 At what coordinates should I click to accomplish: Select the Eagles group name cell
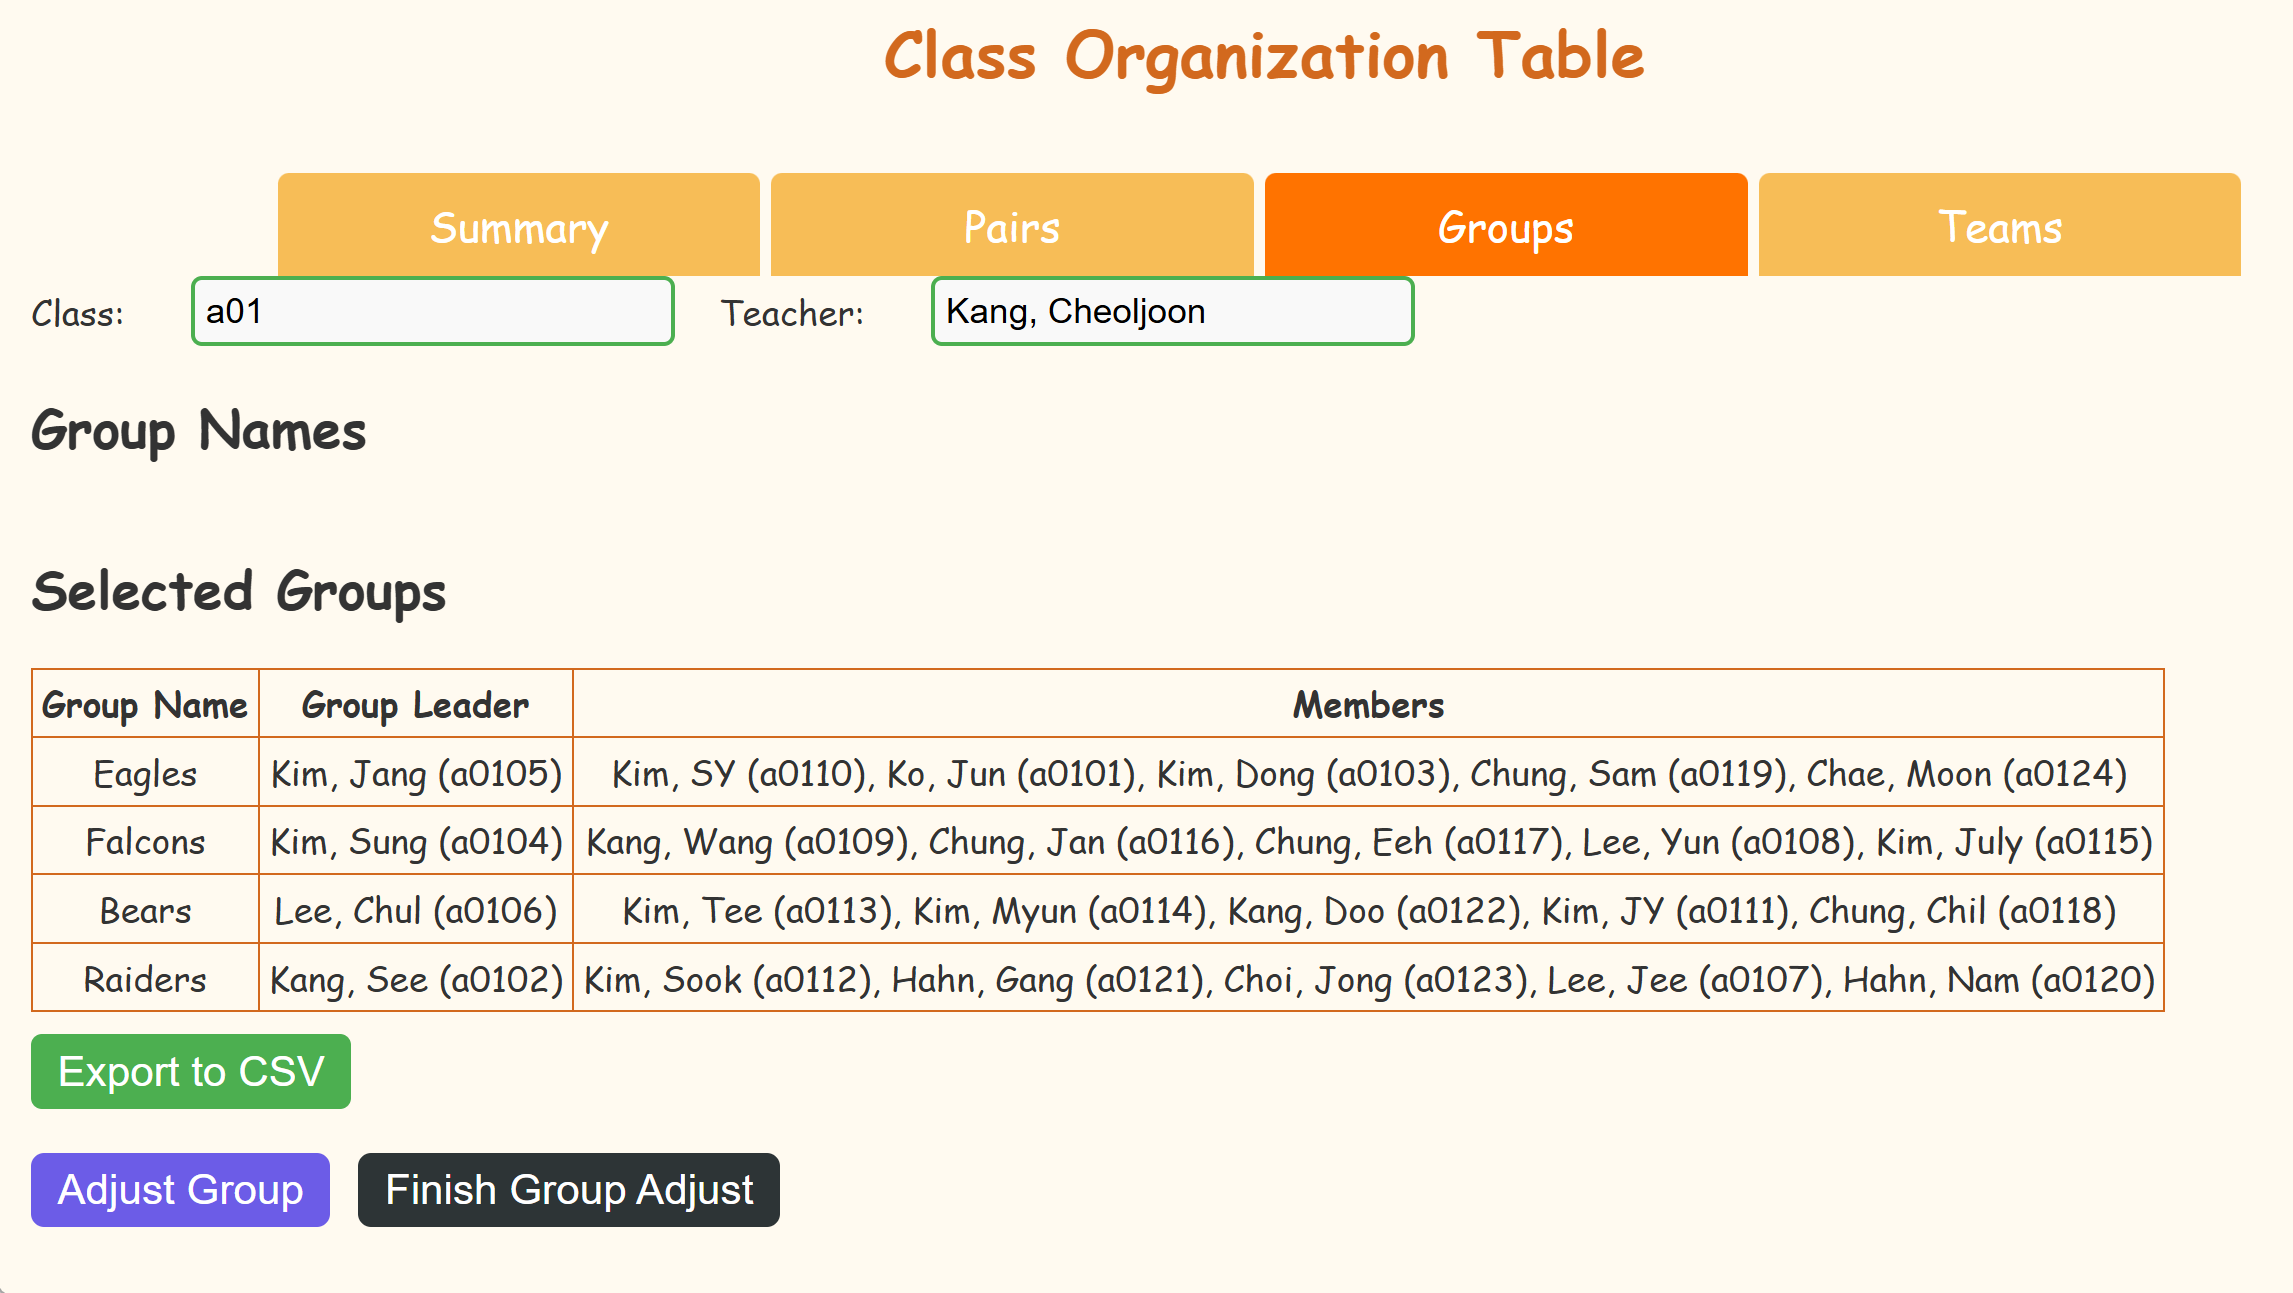tap(145, 773)
